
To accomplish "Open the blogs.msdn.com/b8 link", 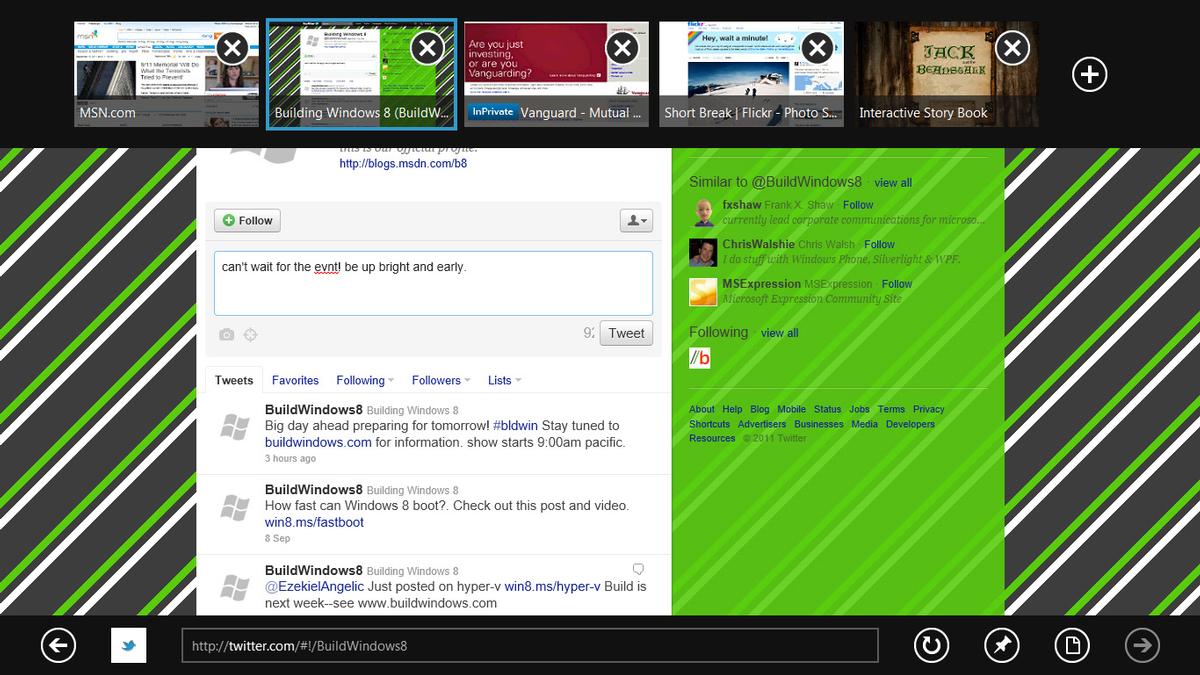I will (403, 163).
